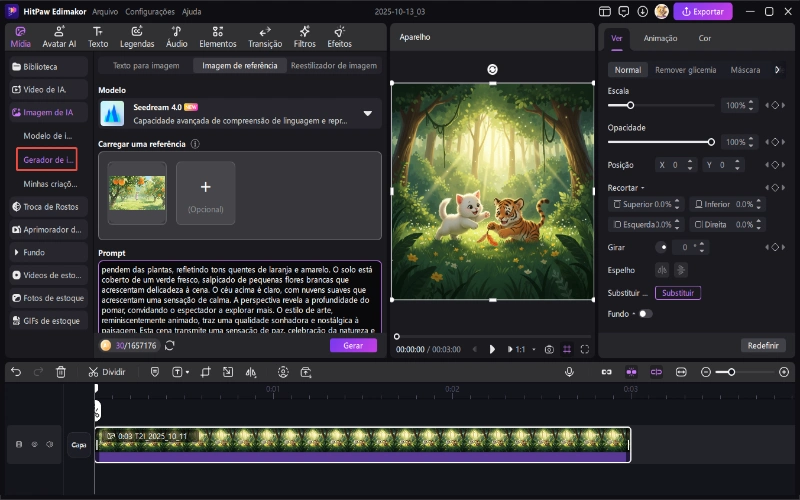This screenshot has width=800, height=500.
Task: Expand the Fundo sidebar section
Action: tap(15, 252)
